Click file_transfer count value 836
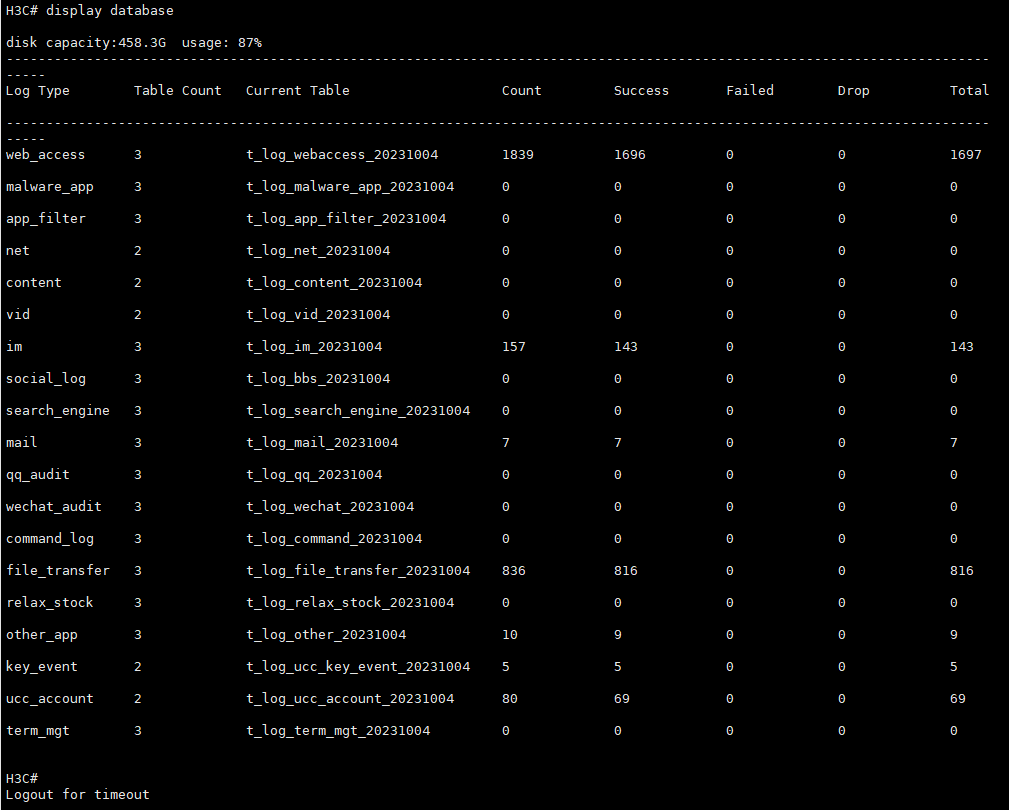The height and width of the screenshot is (810, 1009). 514,571
